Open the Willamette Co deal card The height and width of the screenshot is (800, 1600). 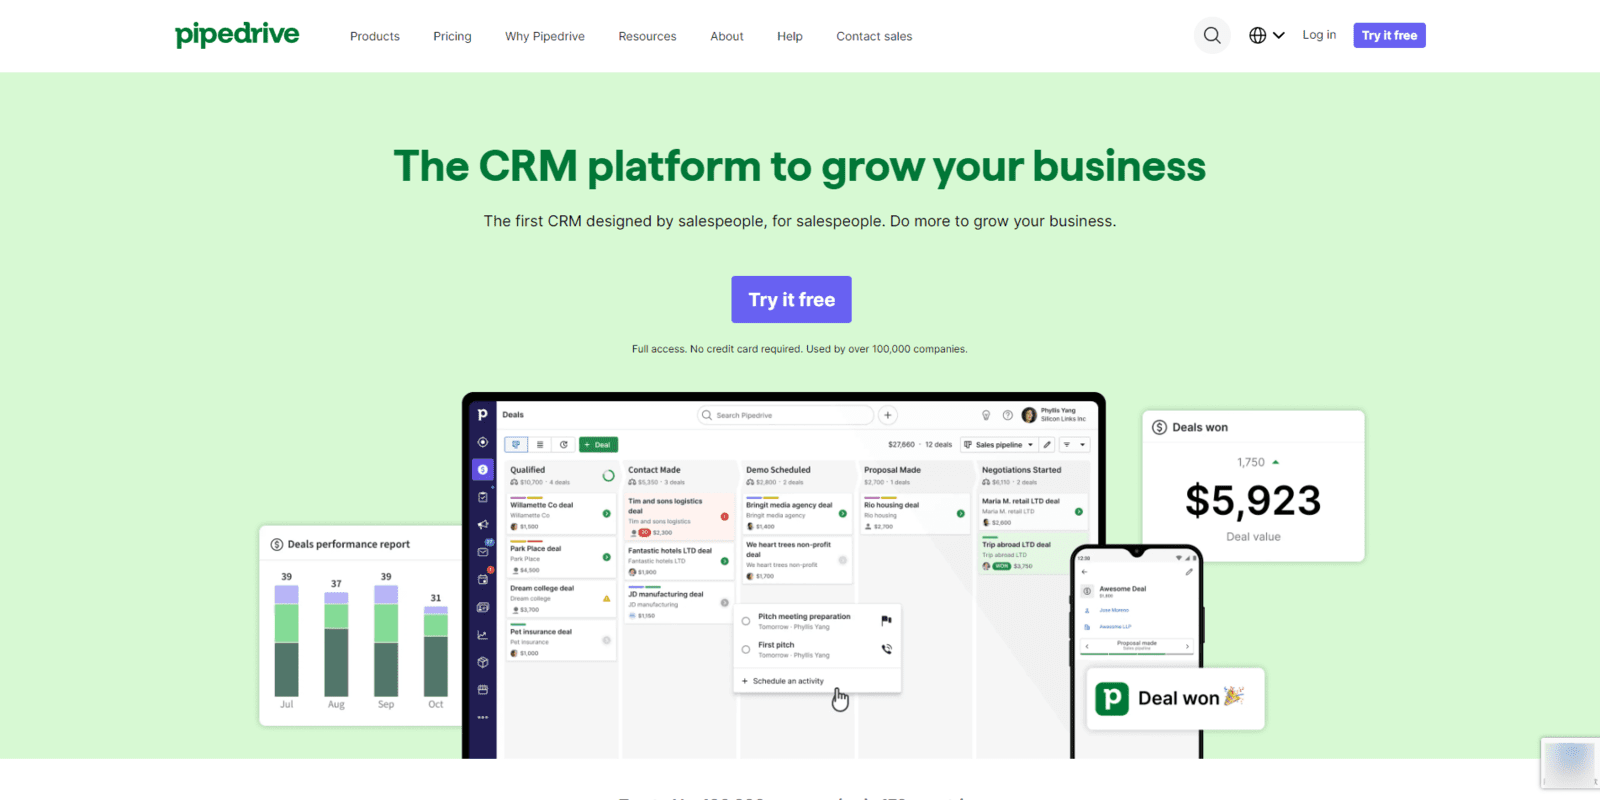pos(561,512)
